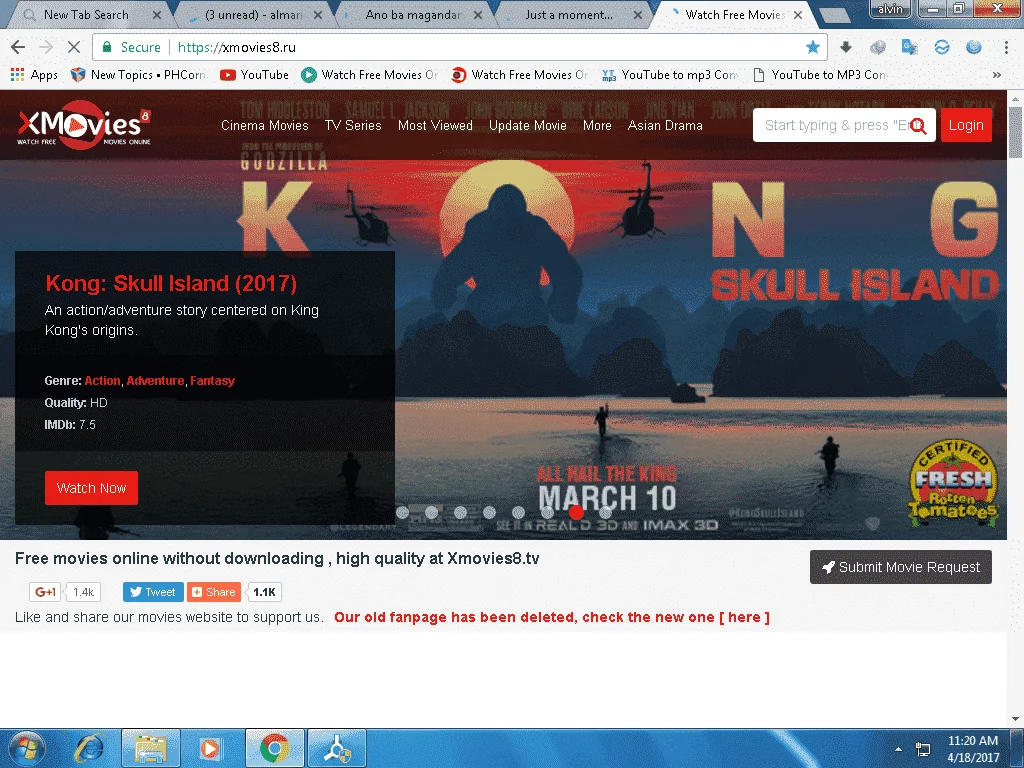Open the Asian Drama menu

(665, 125)
